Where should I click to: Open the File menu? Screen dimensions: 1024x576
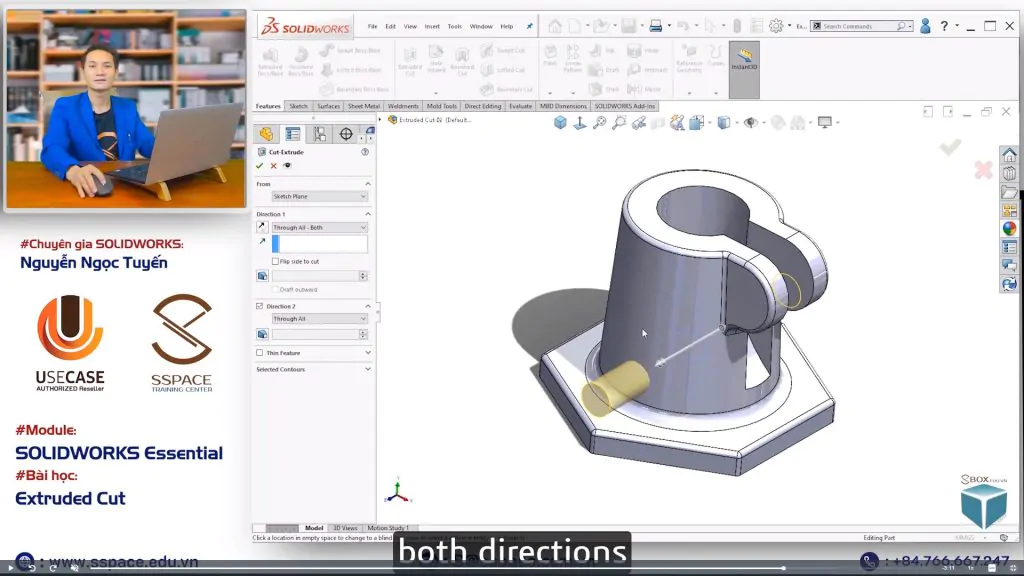pyautogui.click(x=372, y=27)
